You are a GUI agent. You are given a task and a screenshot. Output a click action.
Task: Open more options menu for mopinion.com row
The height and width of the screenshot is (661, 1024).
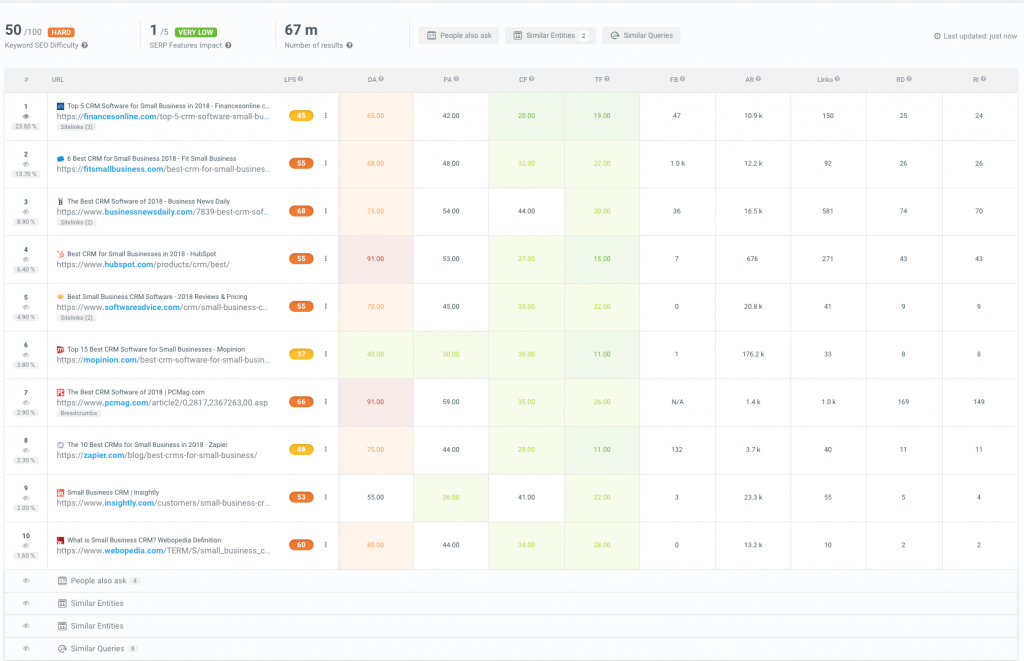(325, 354)
